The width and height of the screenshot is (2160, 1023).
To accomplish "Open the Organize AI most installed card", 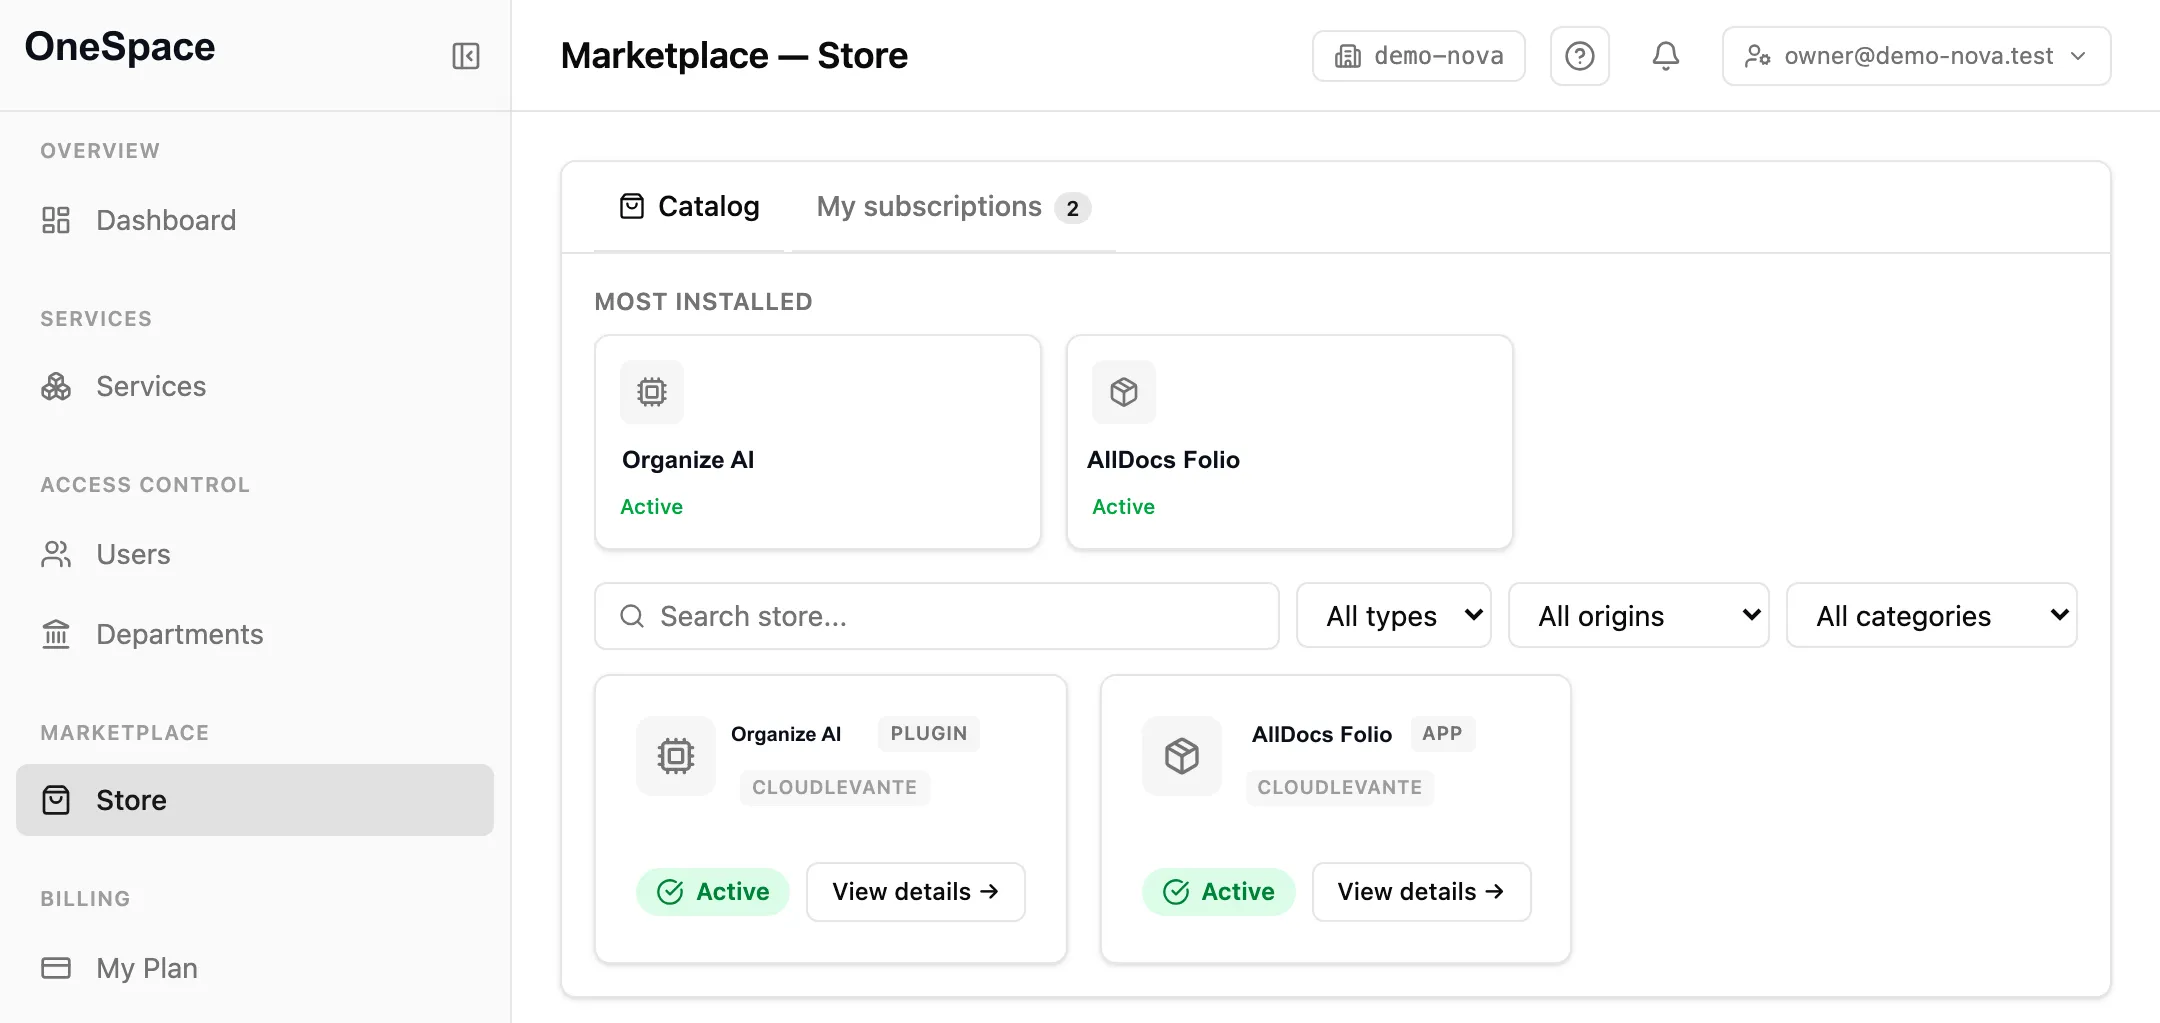I will pyautogui.click(x=818, y=442).
